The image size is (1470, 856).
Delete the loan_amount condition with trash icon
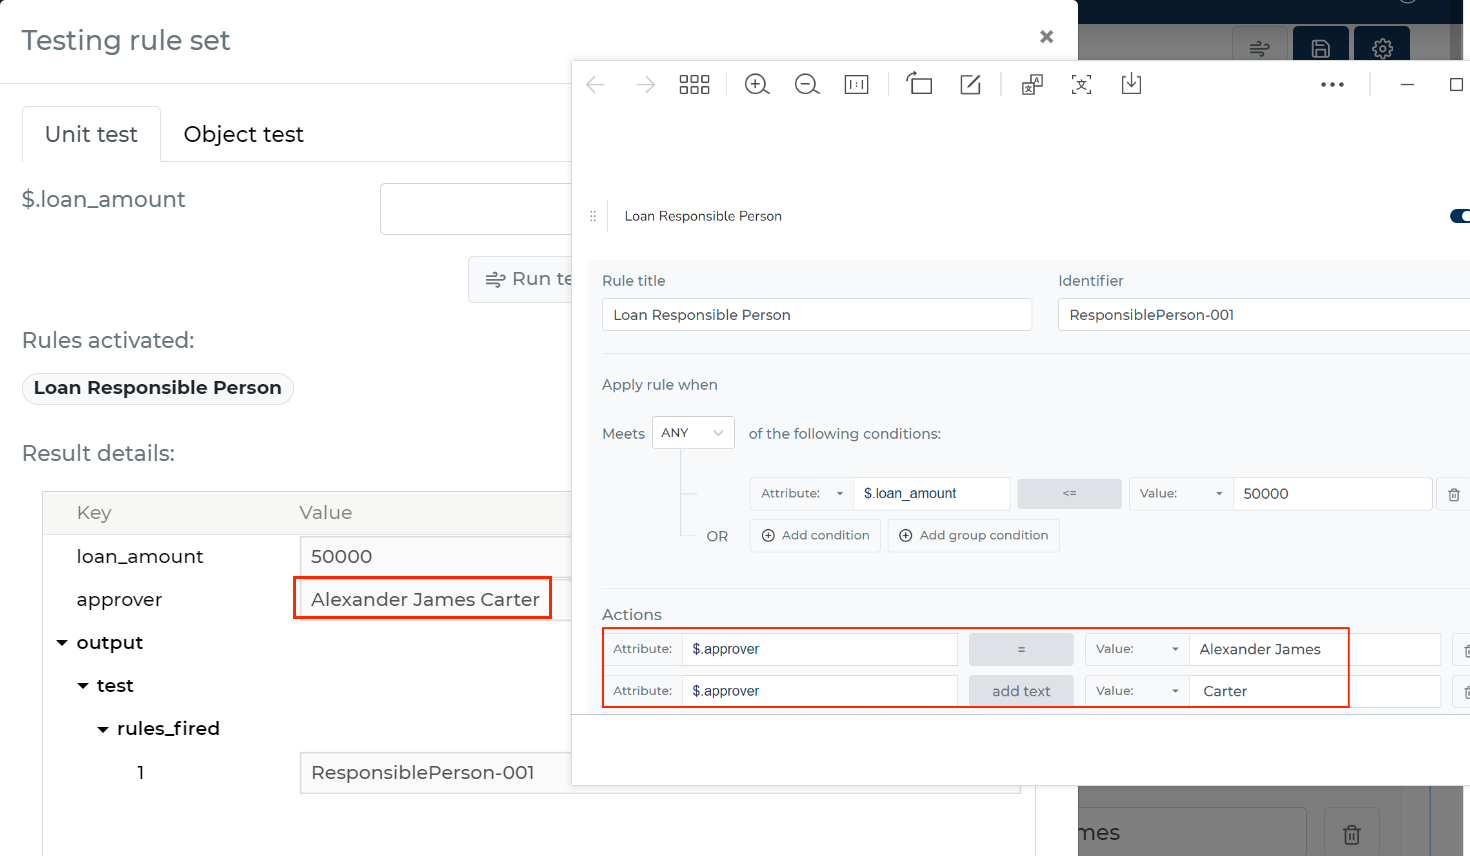1454,494
